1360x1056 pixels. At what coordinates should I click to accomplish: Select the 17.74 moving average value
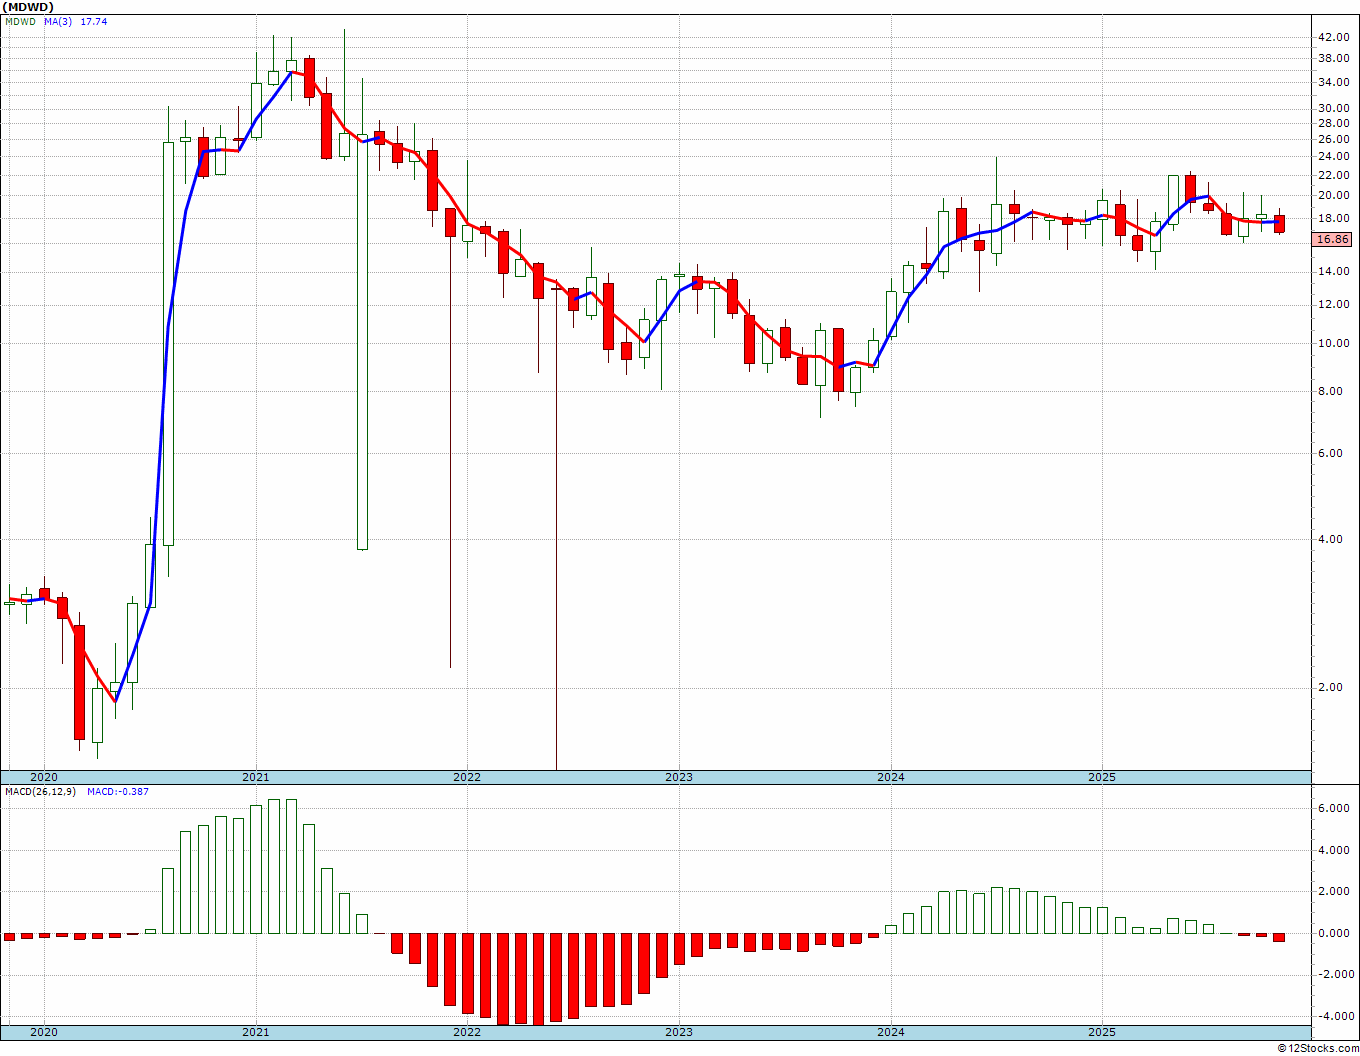pos(94,21)
